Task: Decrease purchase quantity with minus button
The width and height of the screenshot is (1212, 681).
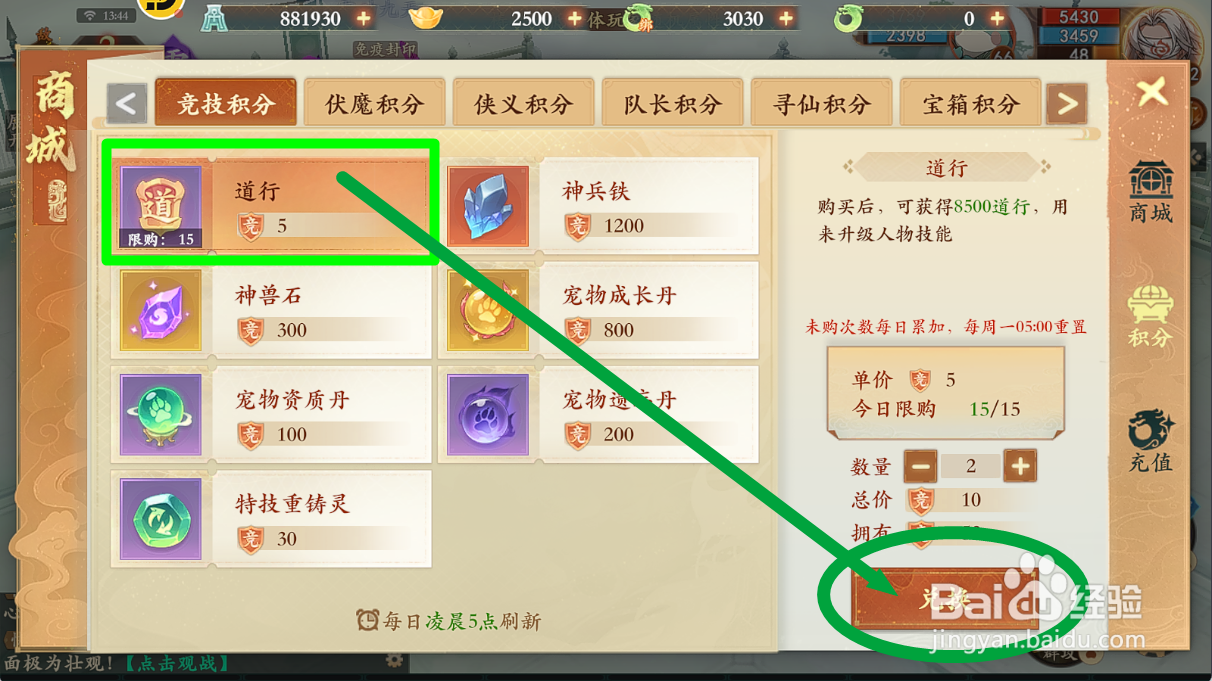Action: coord(921,466)
